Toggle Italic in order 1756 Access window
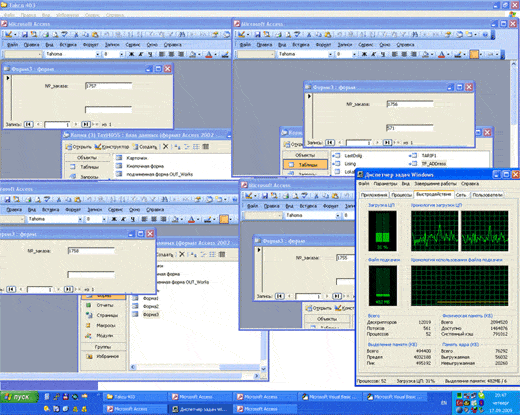520x415 pixels. coord(374,54)
